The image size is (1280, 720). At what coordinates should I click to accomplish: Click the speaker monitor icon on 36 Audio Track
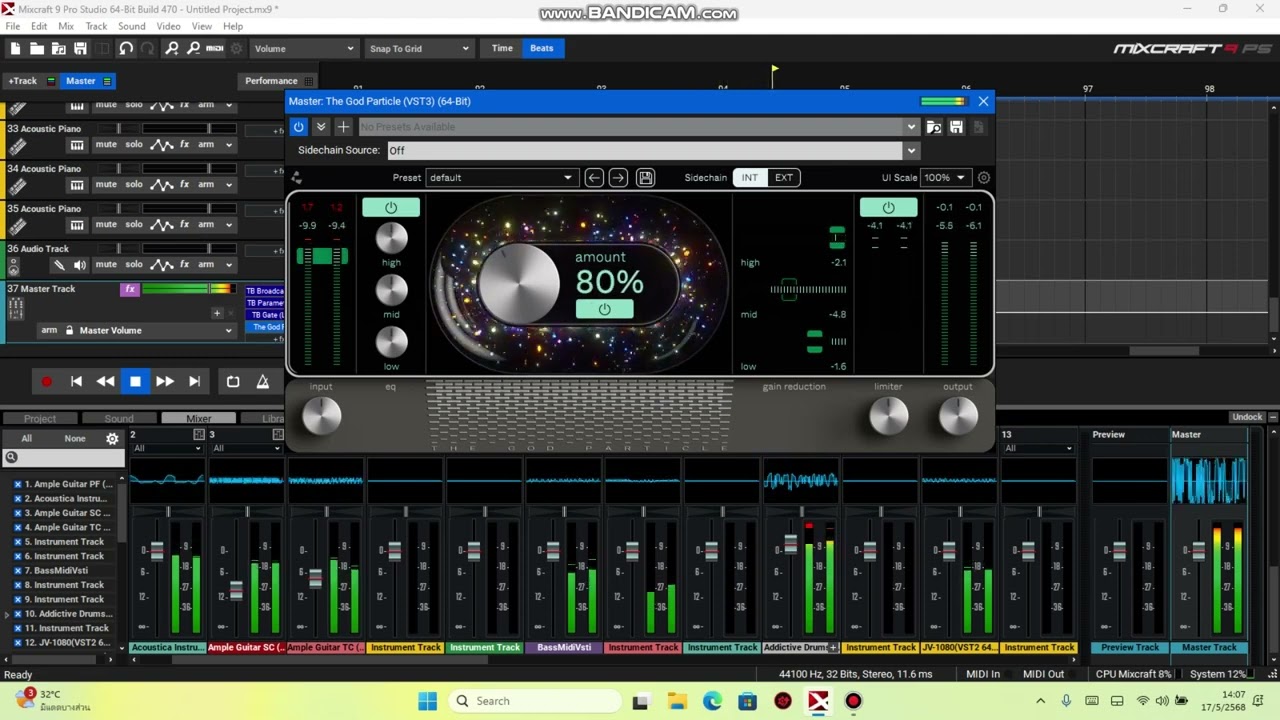point(80,265)
